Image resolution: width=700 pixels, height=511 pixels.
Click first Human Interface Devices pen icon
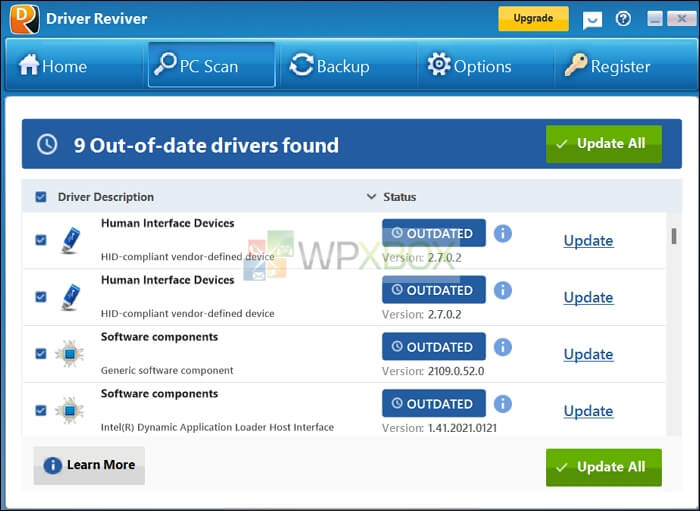click(70, 241)
